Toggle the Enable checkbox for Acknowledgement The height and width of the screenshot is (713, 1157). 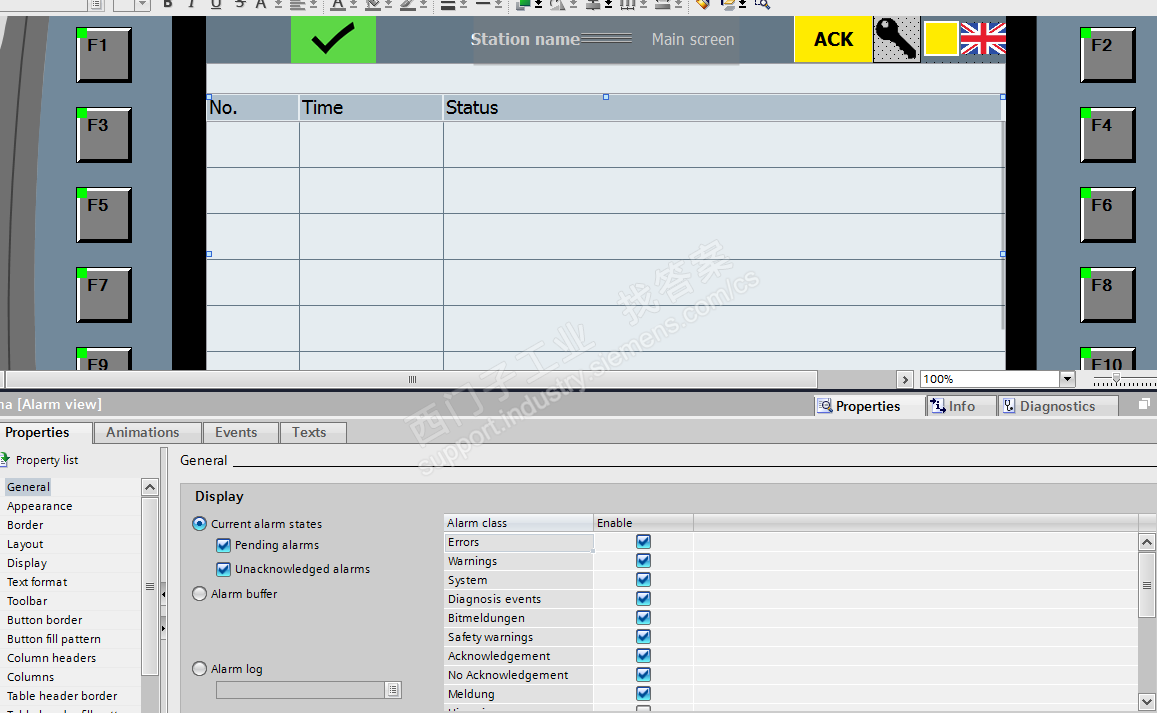[643, 655]
